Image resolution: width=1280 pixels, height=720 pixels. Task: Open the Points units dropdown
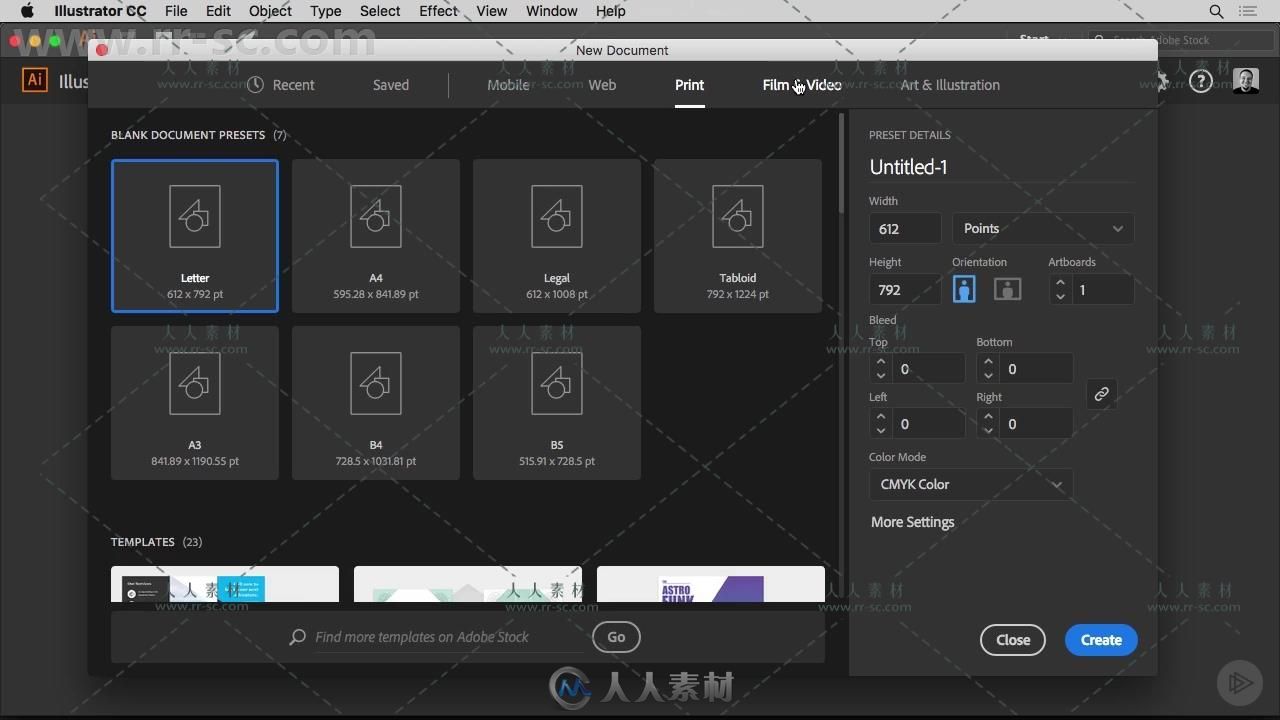pyautogui.click(x=1043, y=228)
